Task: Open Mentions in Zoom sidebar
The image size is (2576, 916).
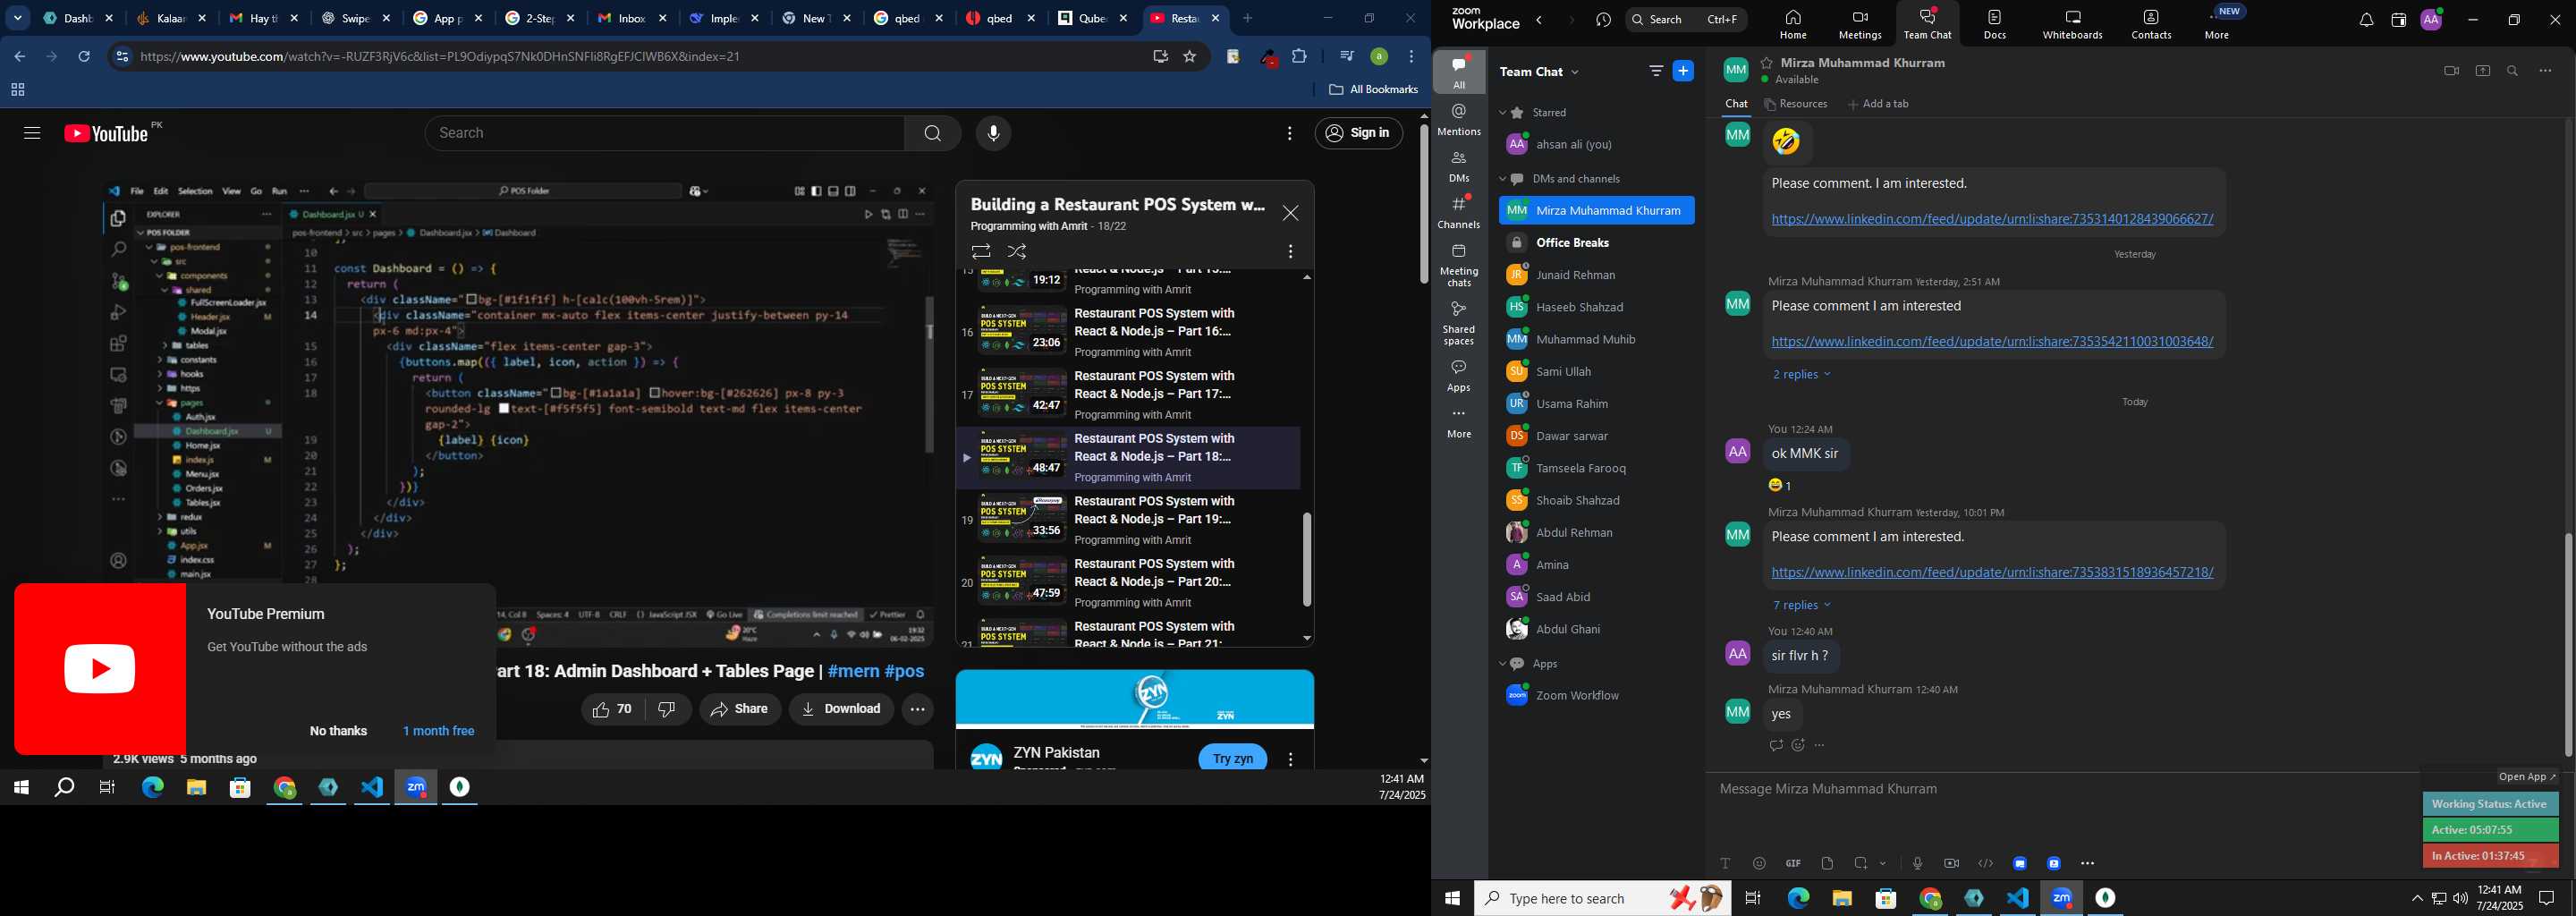Action: (1459, 119)
